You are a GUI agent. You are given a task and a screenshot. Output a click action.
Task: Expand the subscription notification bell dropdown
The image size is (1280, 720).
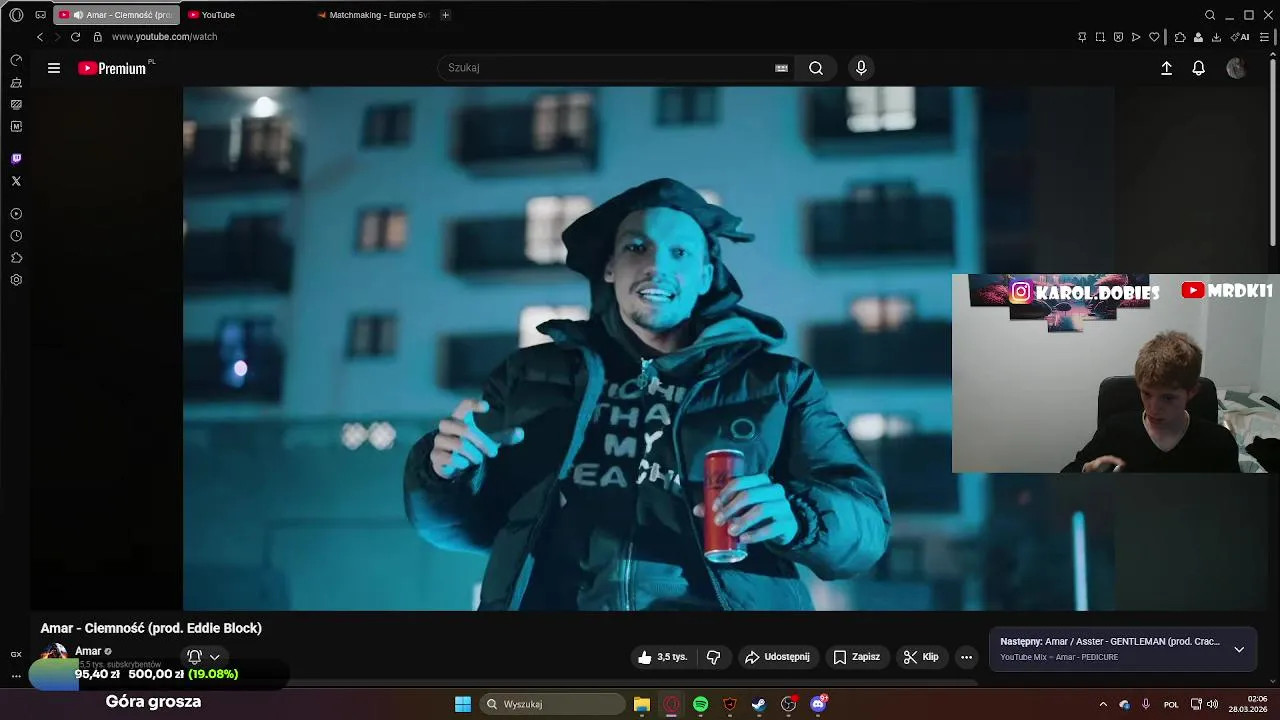(203, 657)
